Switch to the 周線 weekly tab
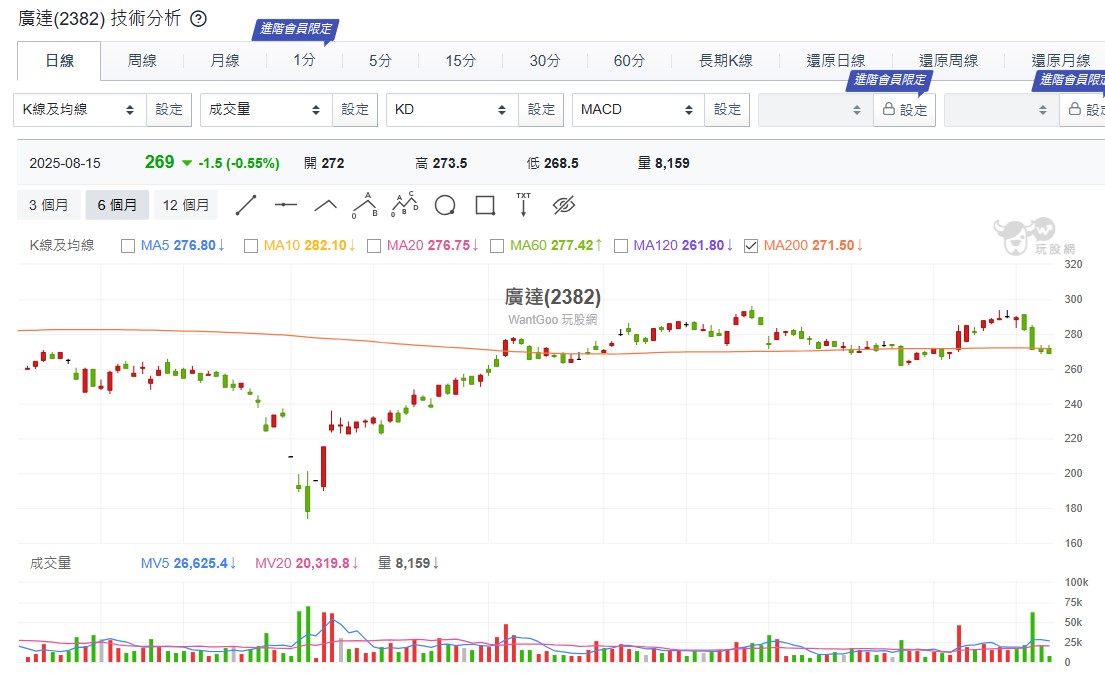This screenshot has height=673, width=1105. (142, 61)
